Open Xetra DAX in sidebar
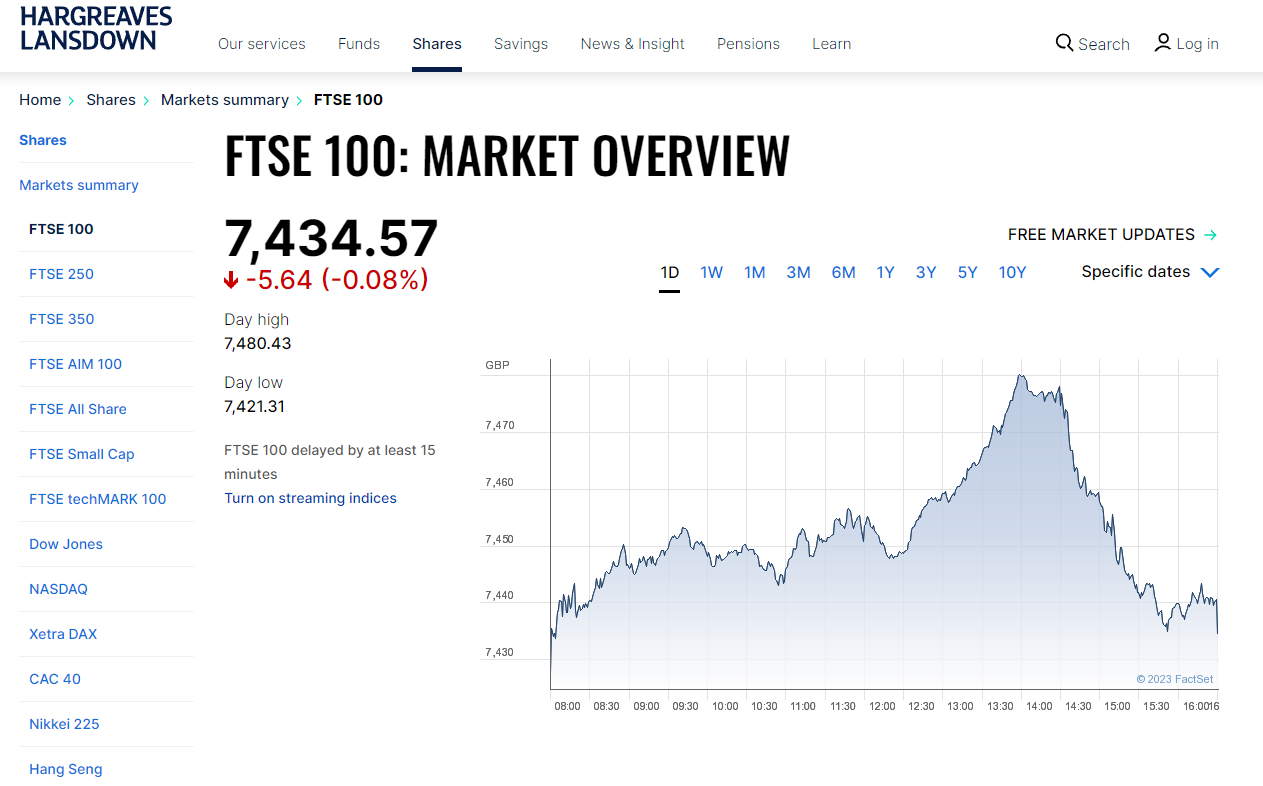1263x786 pixels. click(63, 634)
